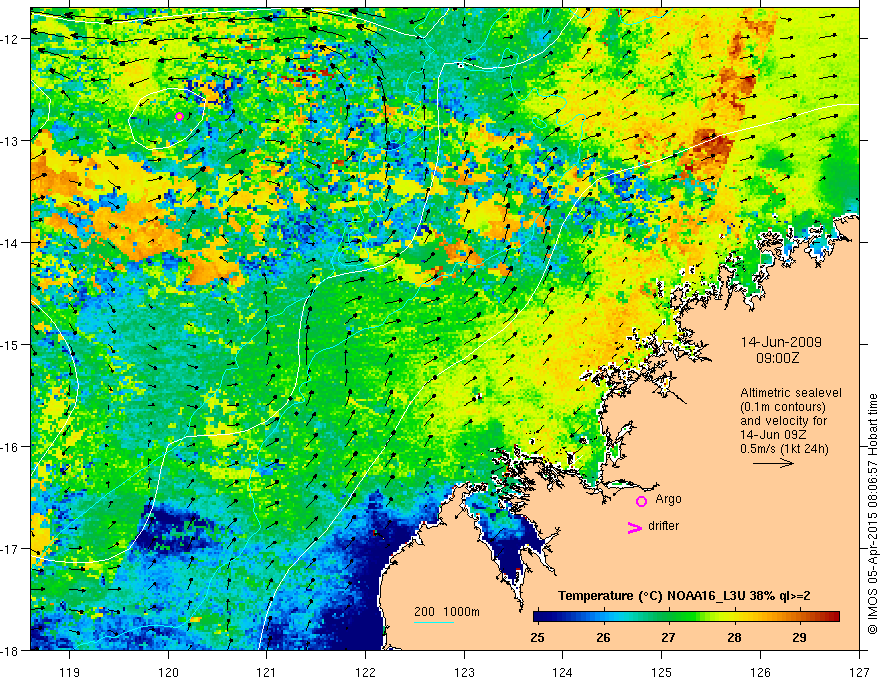Click longitude axis label 120
Image resolution: width=880 pixels, height=680 pixels.
168,672
